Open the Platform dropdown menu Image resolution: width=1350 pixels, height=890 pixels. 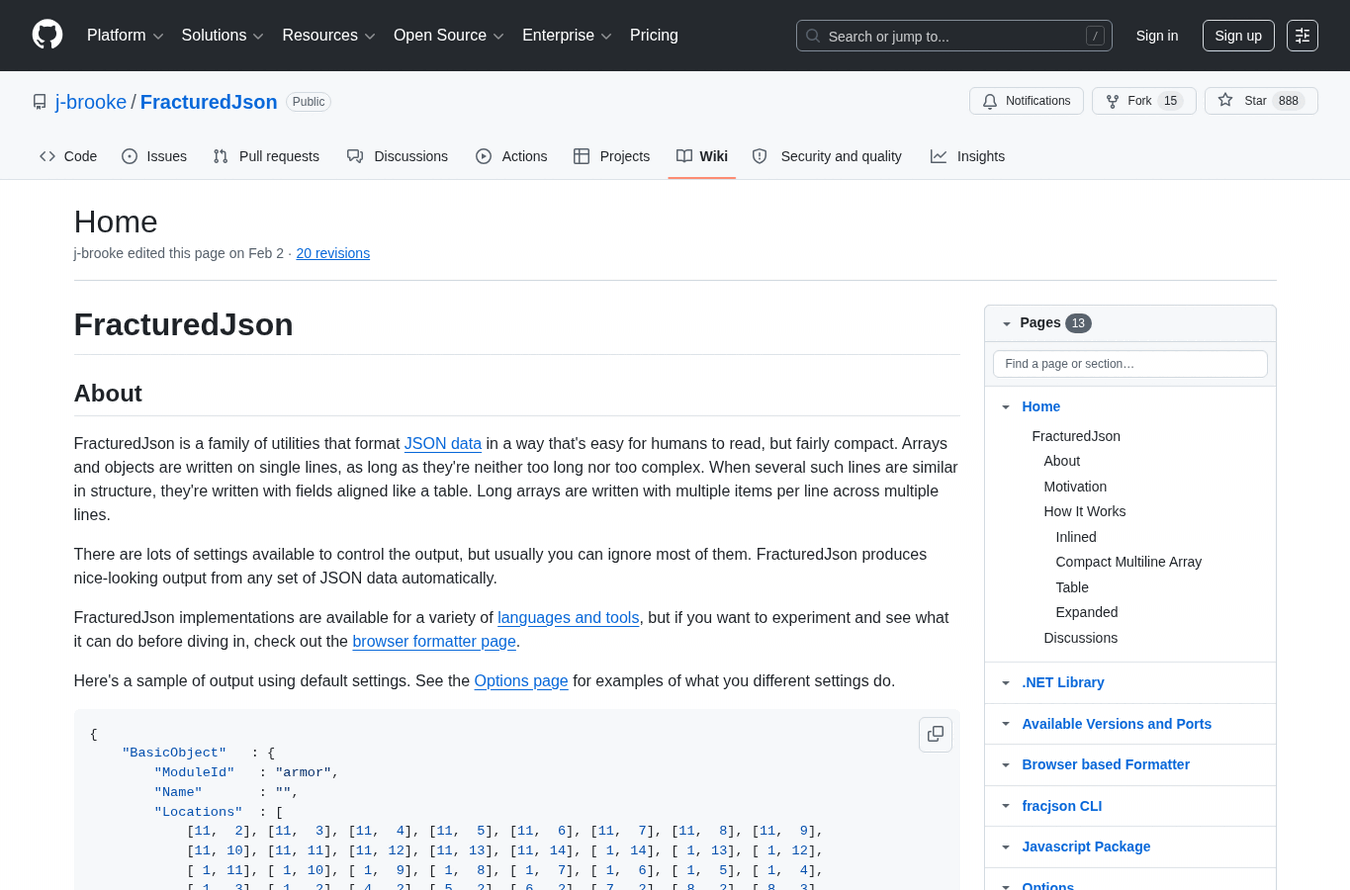tap(125, 35)
